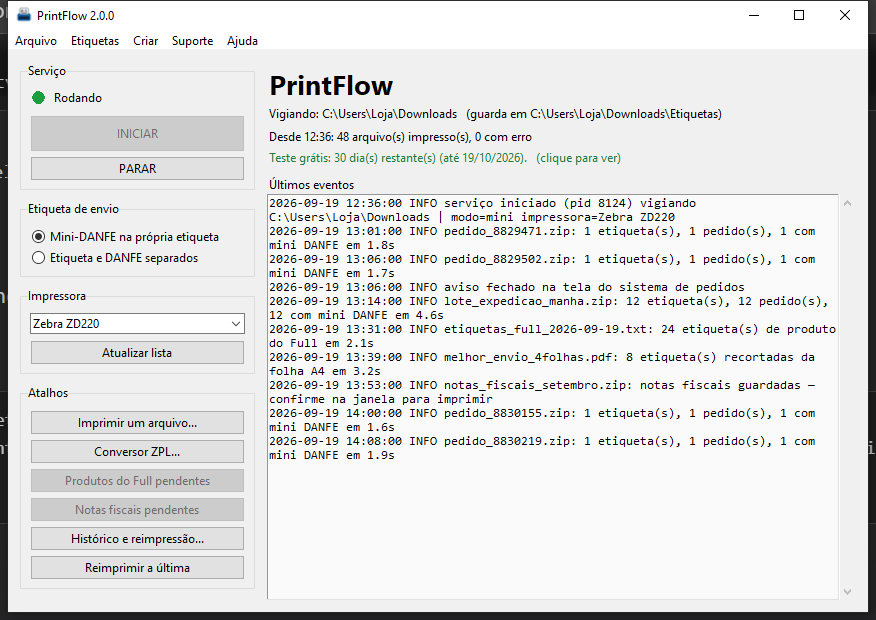Screen dimensions: 876x620
Task: Click Reimprimir a última button
Action: tap(137, 568)
